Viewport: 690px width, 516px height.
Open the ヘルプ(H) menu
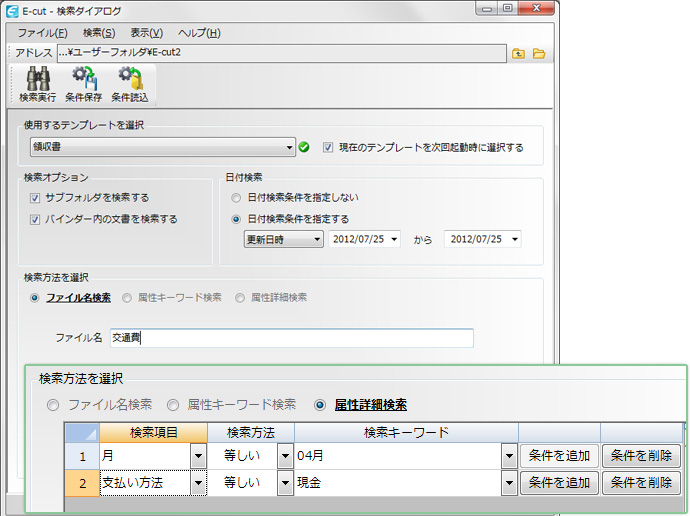(199, 33)
